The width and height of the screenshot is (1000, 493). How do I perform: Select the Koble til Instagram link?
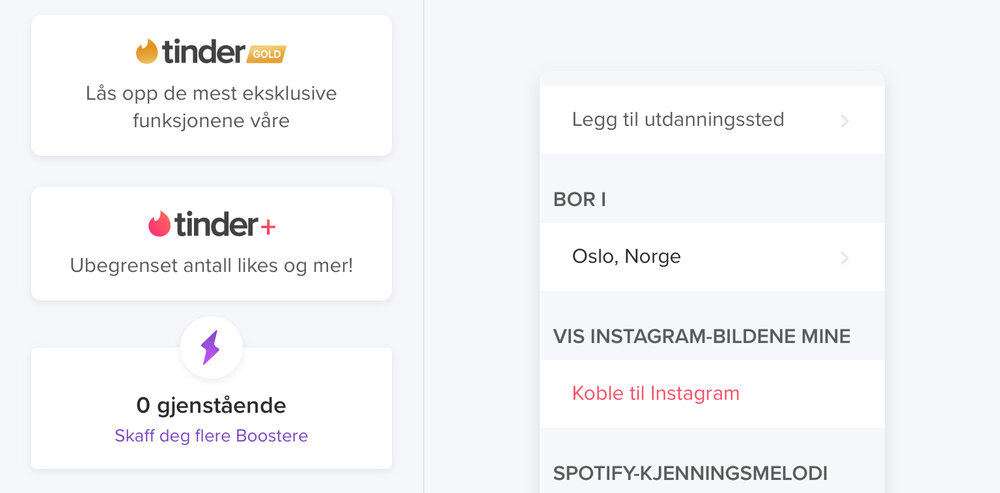click(656, 393)
